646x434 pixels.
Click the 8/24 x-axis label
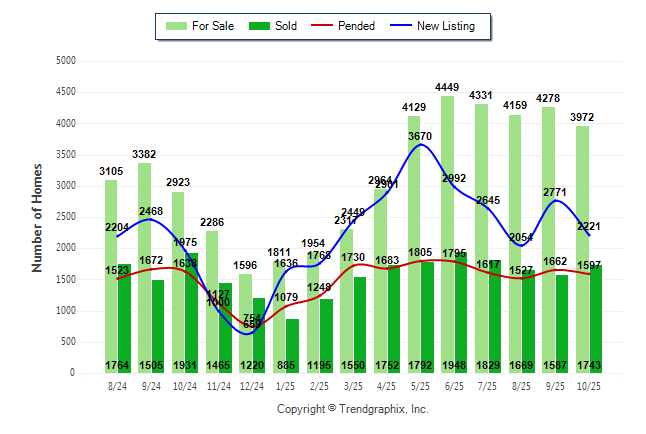[117, 385]
